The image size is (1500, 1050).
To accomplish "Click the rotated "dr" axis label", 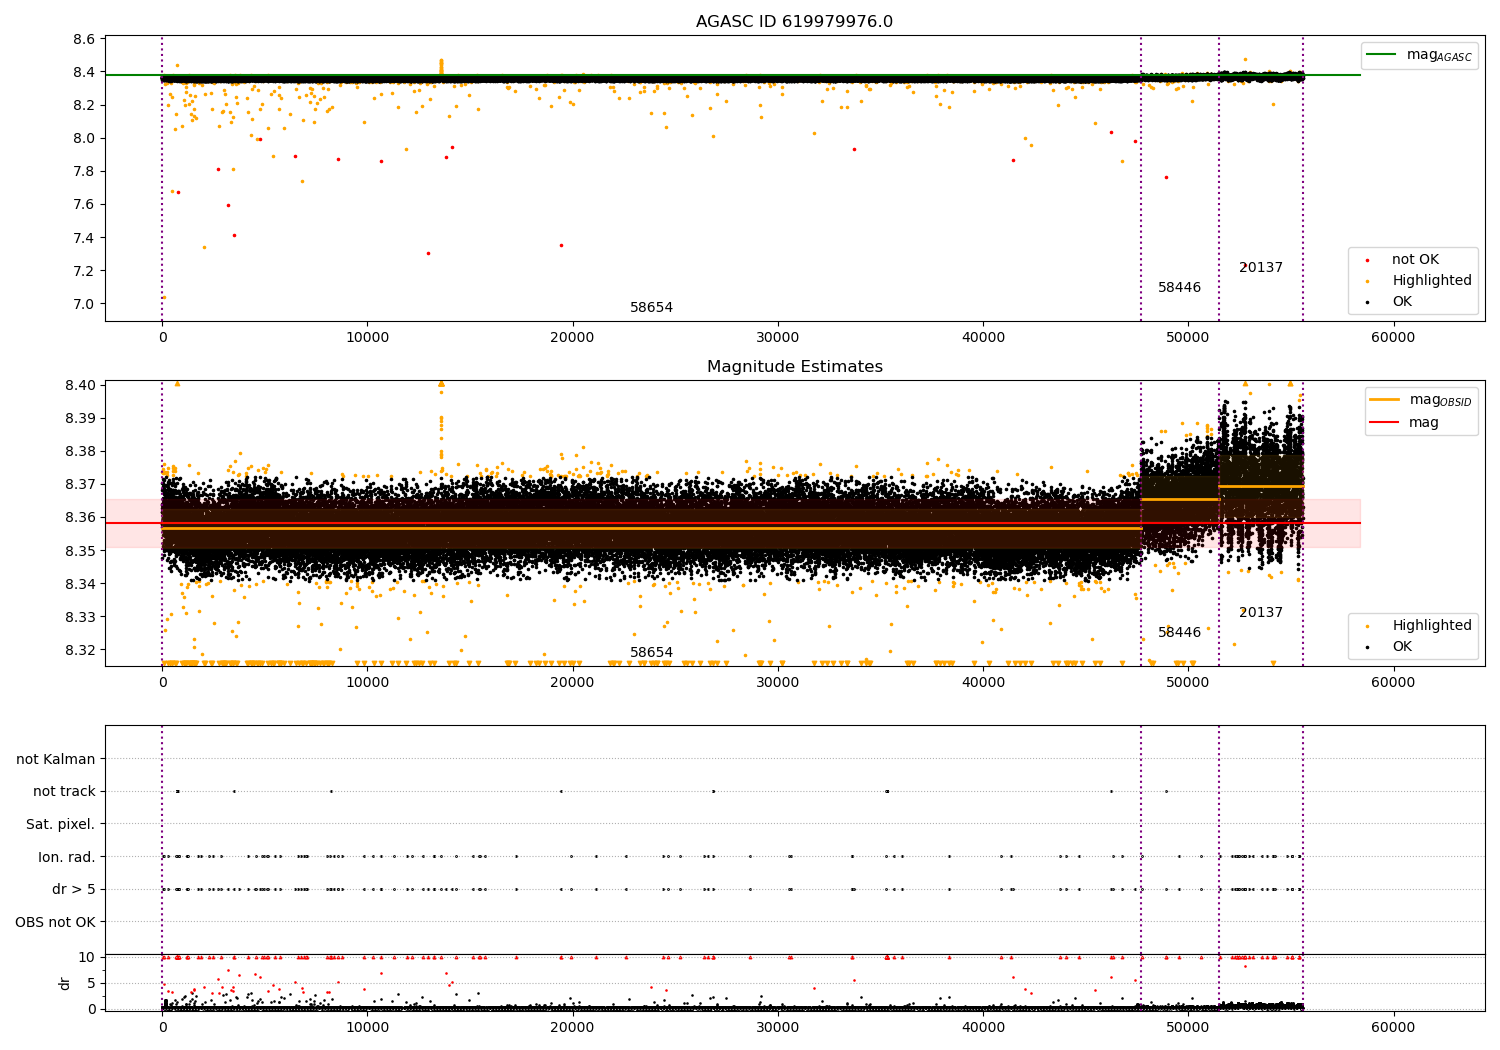I will coord(65,984).
